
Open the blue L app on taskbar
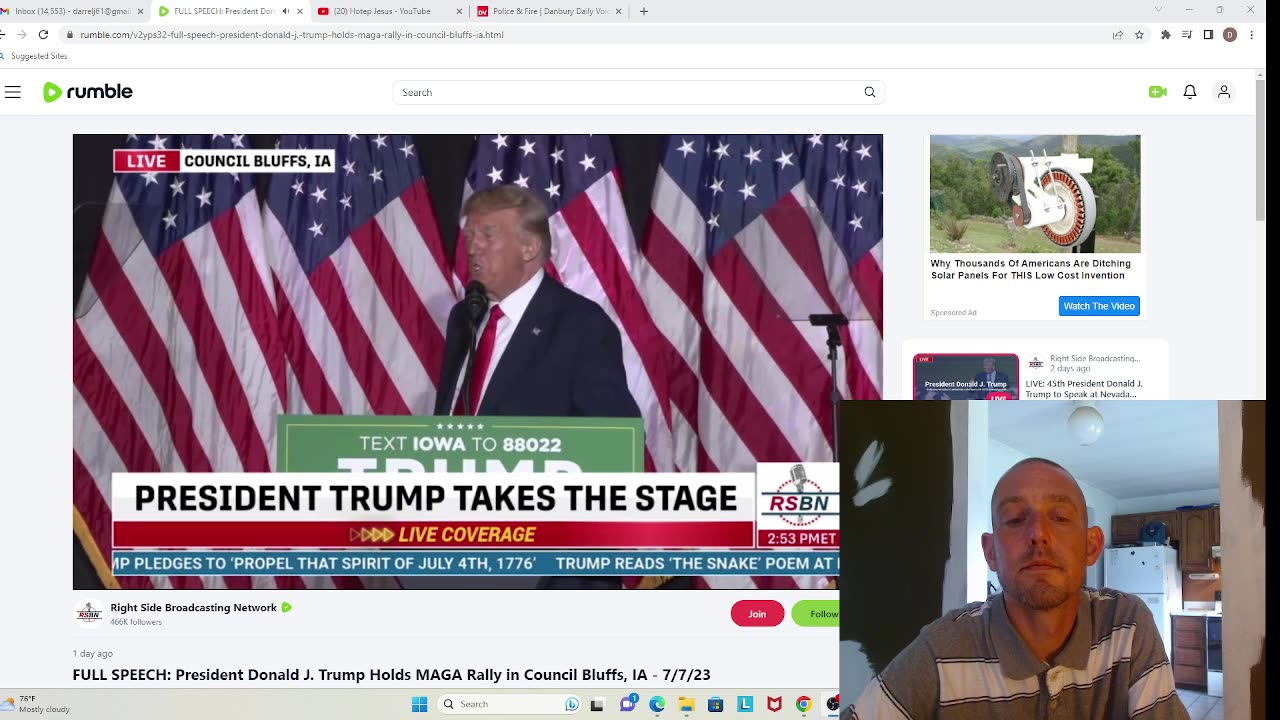click(745, 704)
